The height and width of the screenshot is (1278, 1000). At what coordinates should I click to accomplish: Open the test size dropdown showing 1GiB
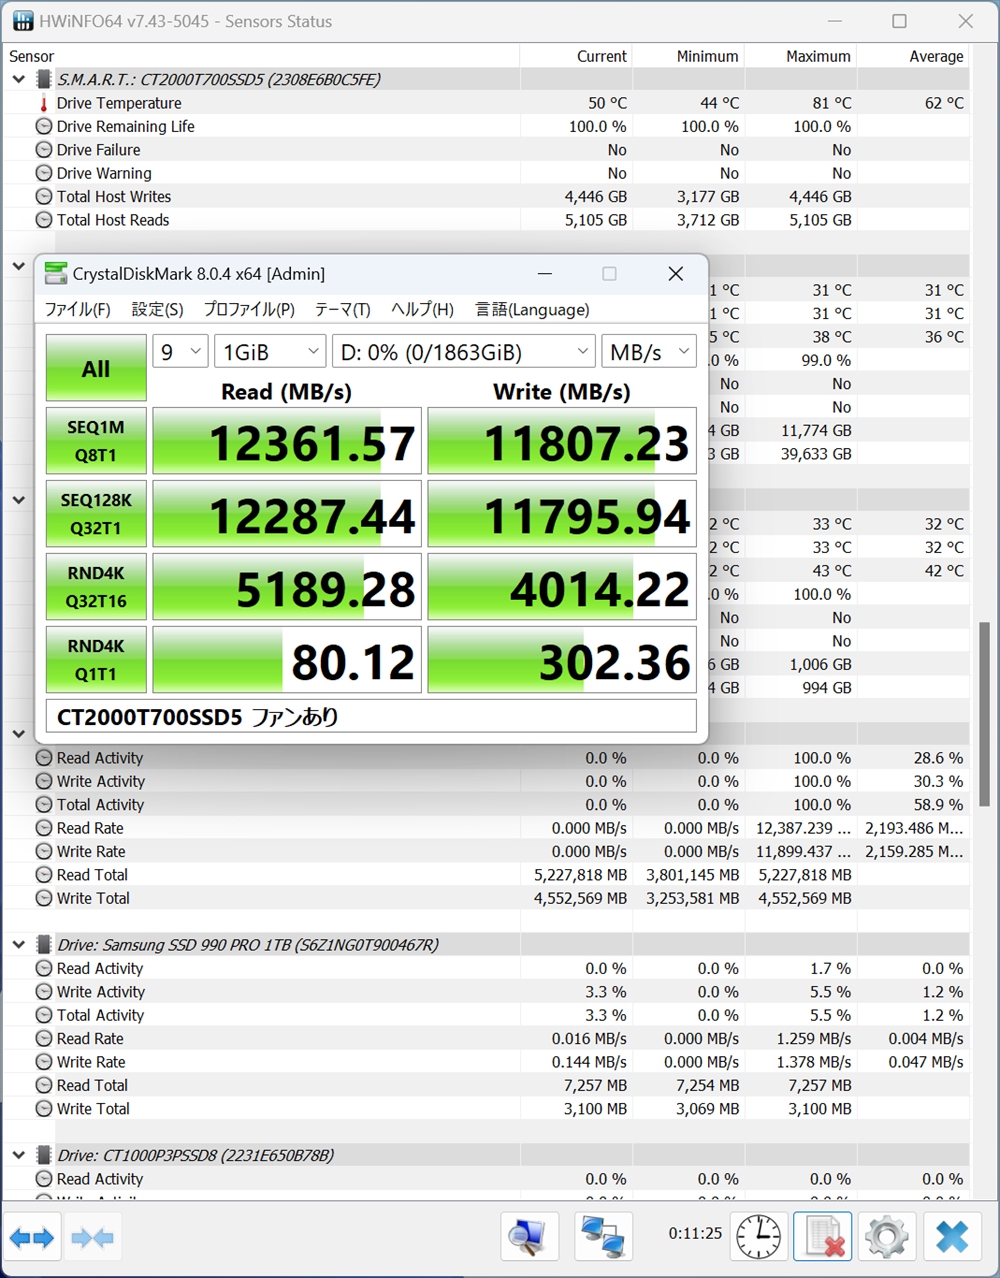(x=270, y=351)
